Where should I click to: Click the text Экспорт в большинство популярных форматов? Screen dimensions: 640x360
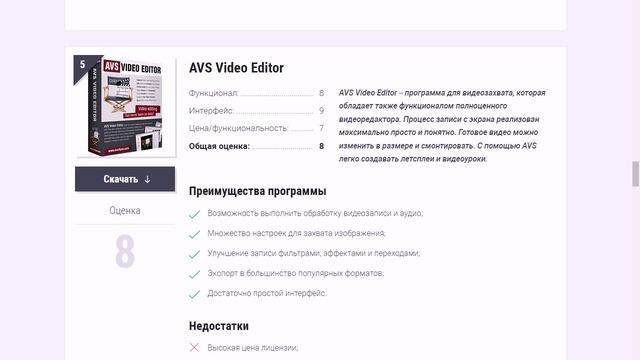pos(296,273)
